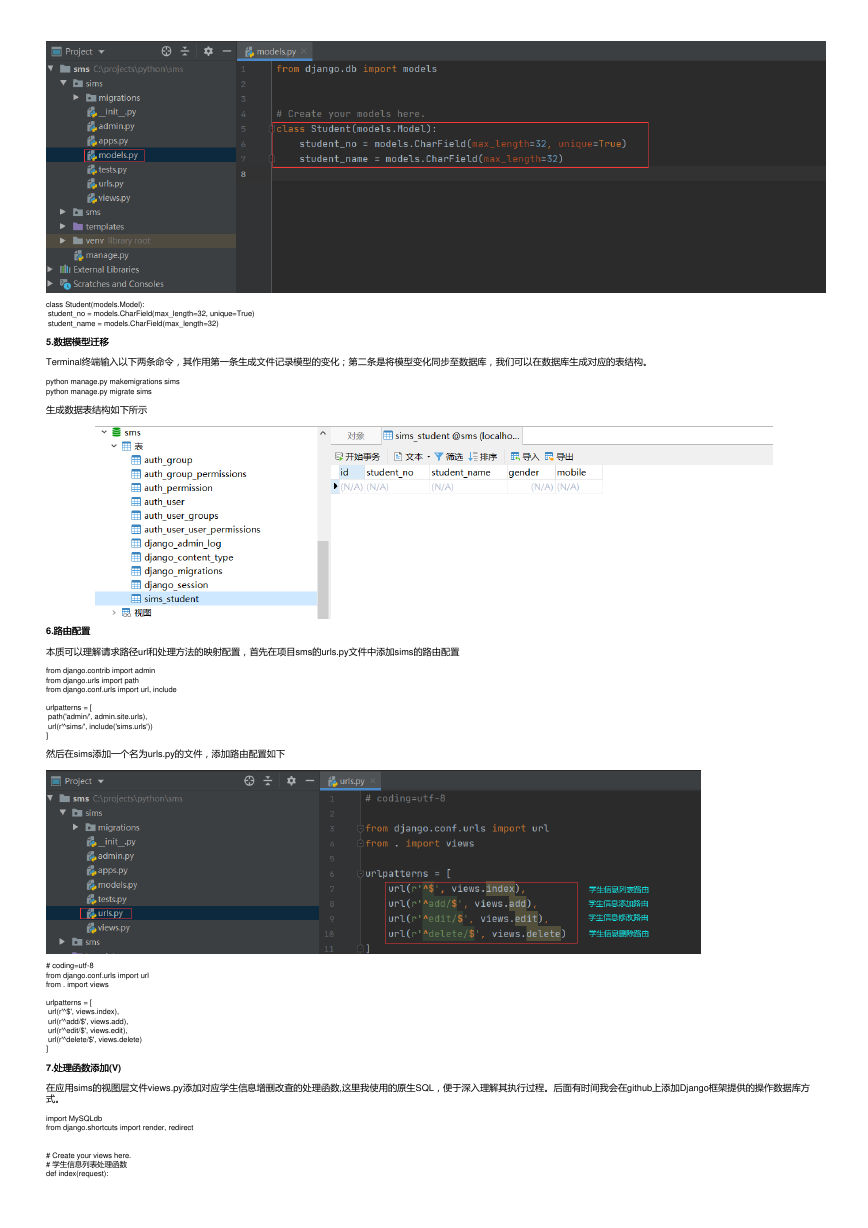
Task: Collapse the 表 tables node in Navicat
Action: pyautogui.click(x=114, y=446)
